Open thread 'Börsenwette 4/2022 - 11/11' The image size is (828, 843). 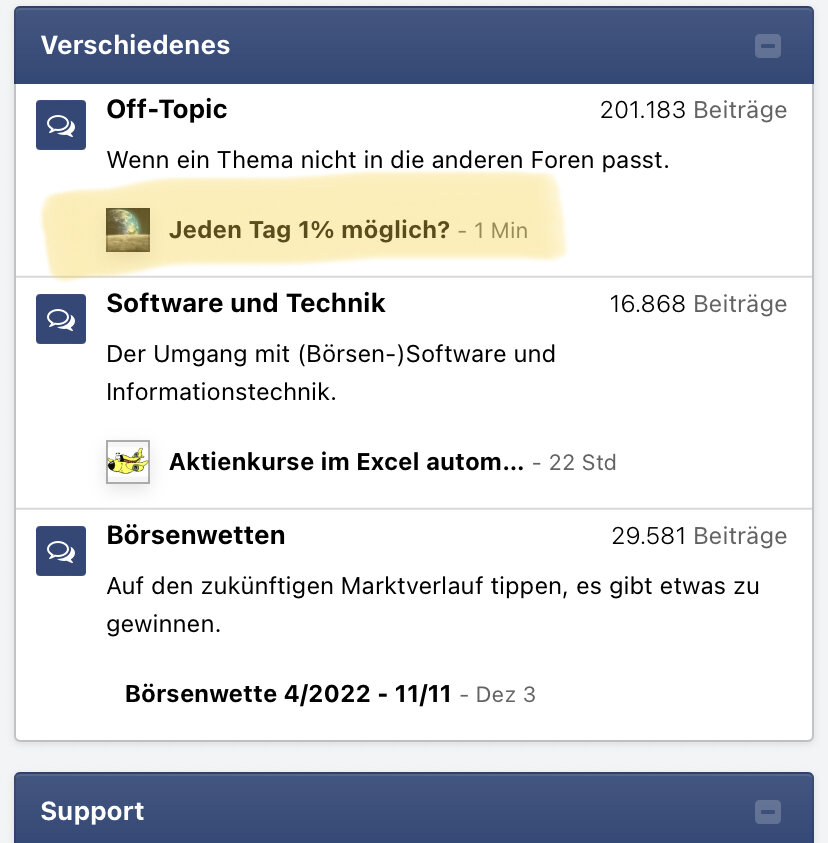click(x=288, y=693)
